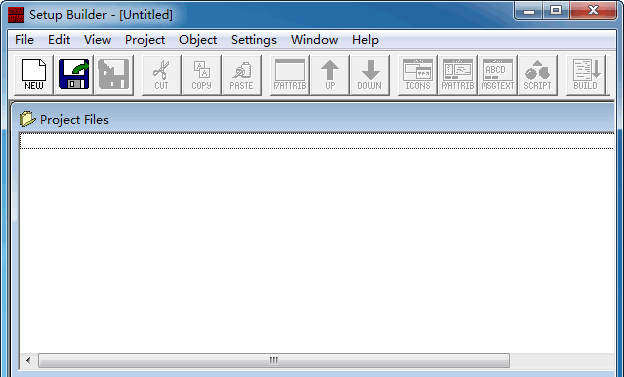The height and width of the screenshot is (377, 624).
Task: Maximize the Setup Builder window
Action: [x=556, y=10]
